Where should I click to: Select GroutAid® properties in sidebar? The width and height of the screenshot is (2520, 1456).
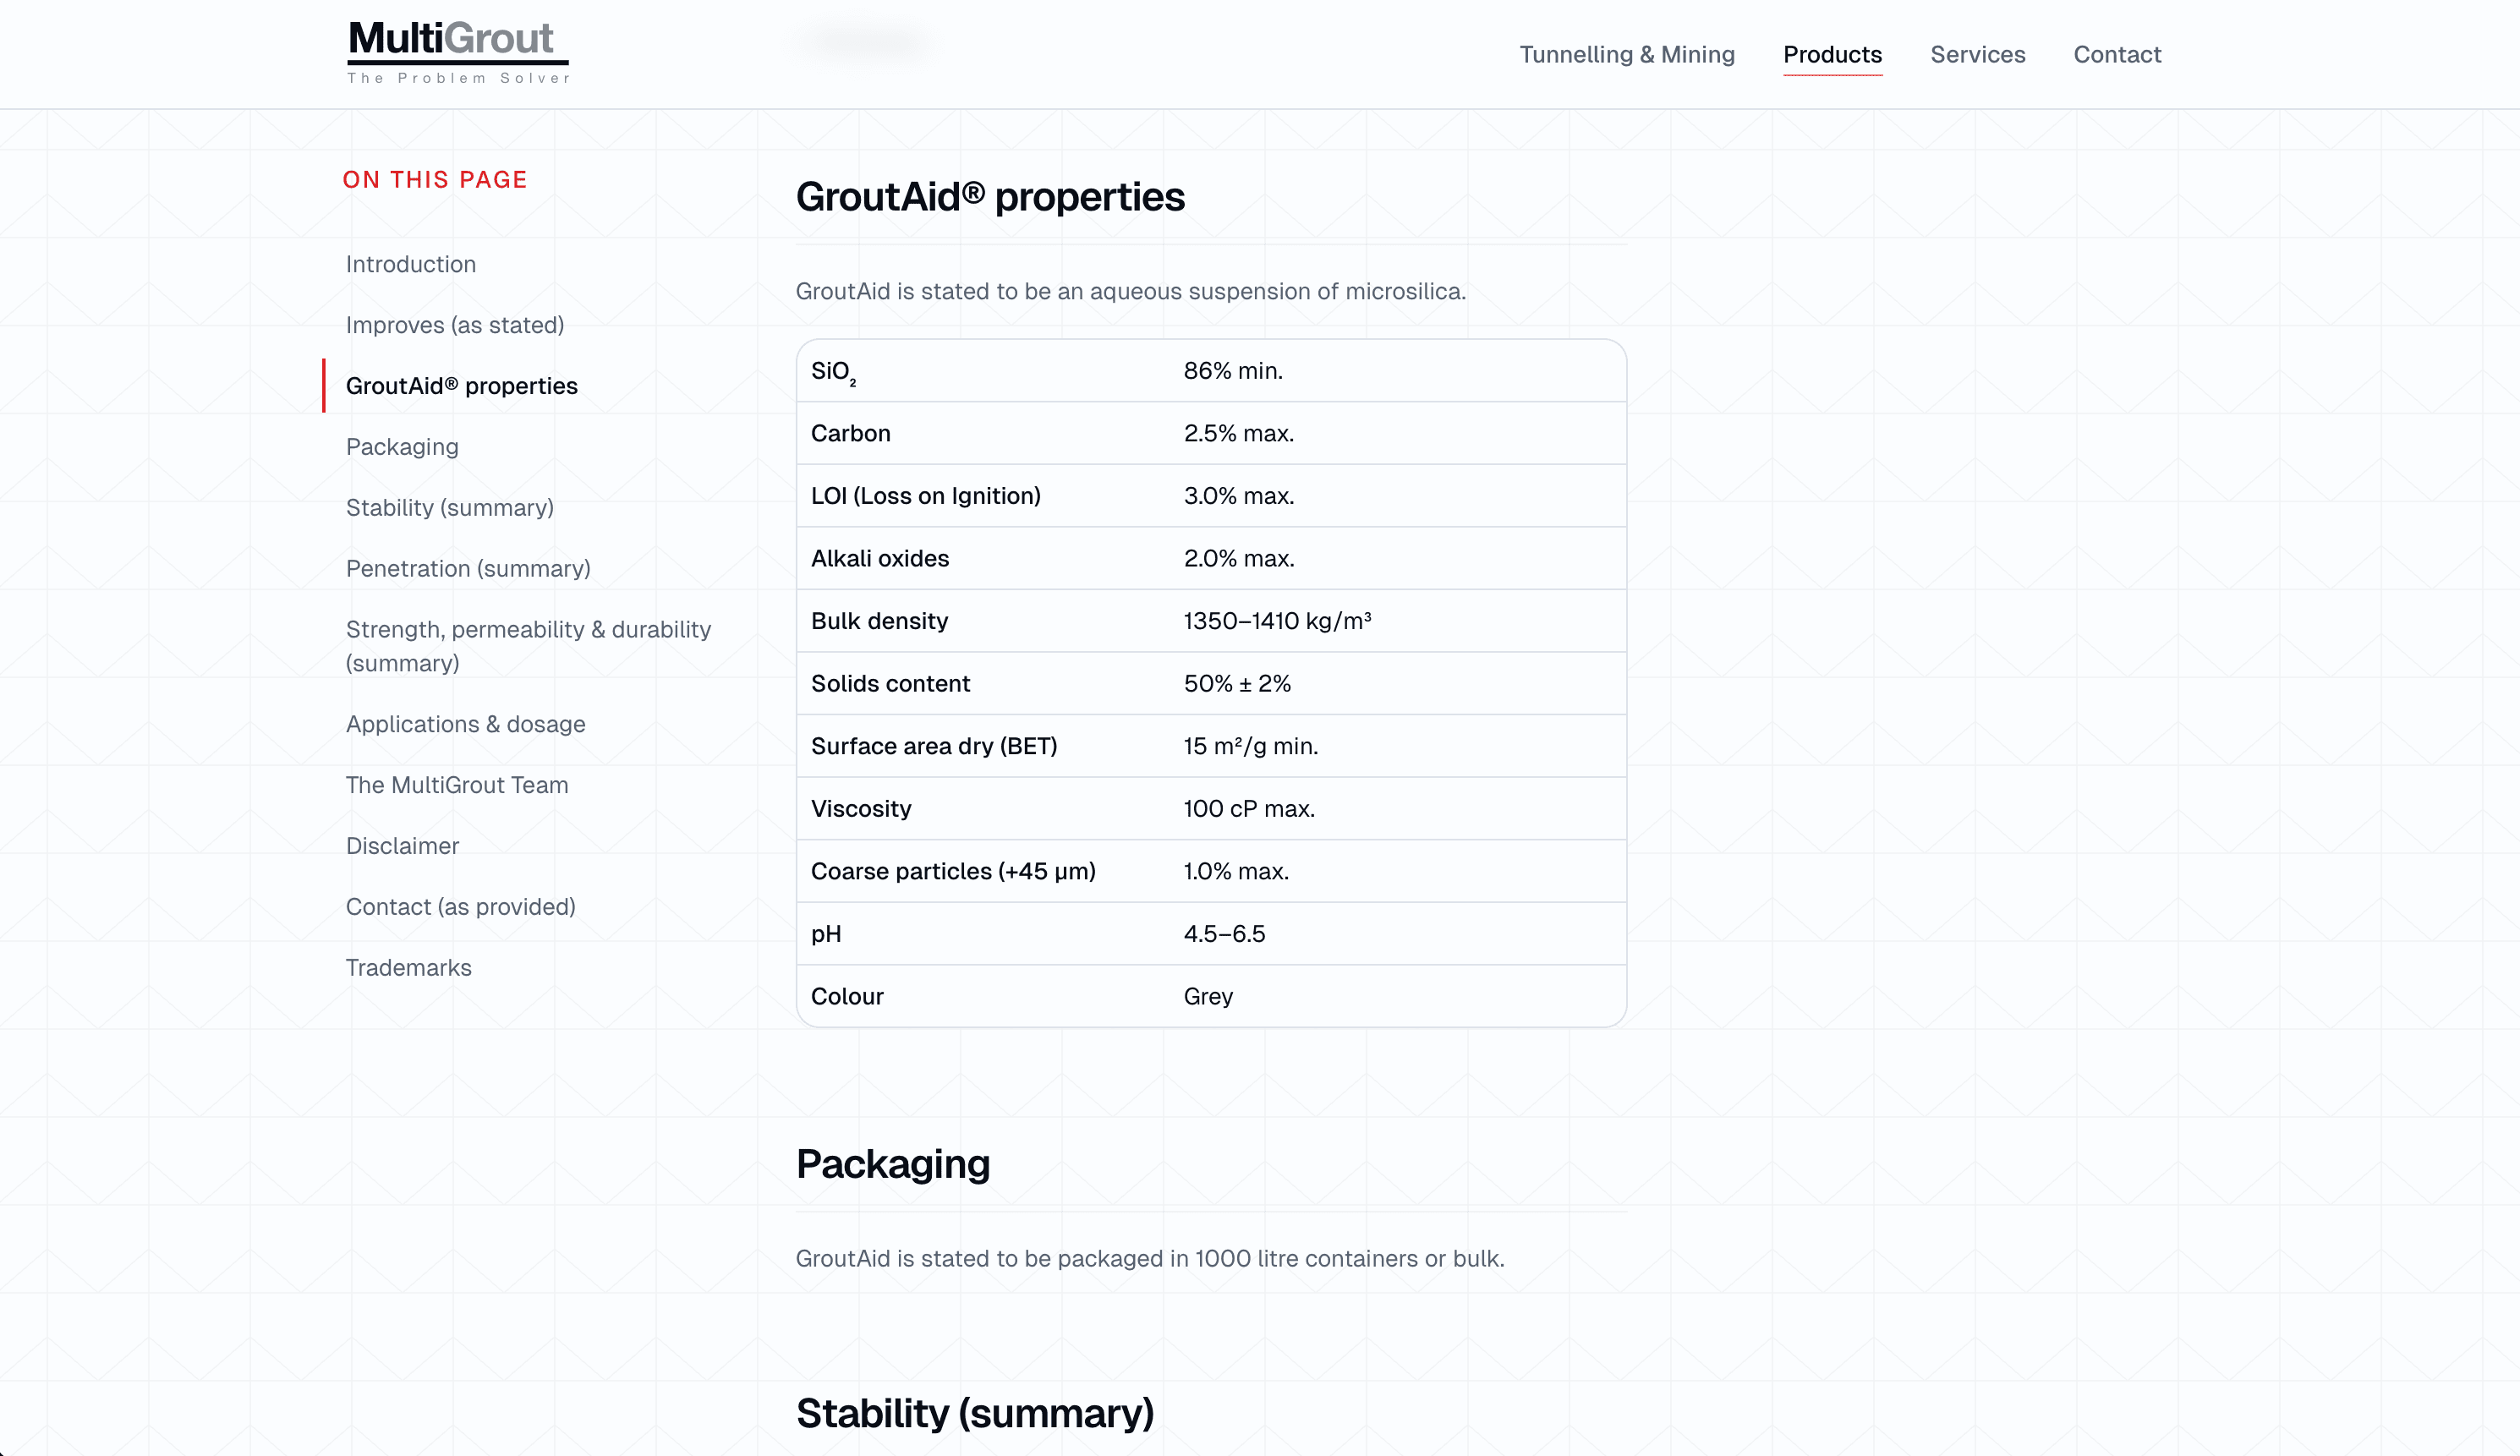click(462, 386)
